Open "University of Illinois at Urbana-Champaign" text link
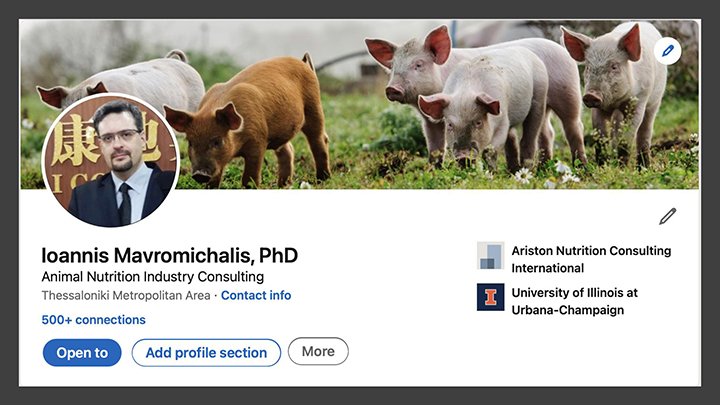The image size is (720, 405). click(x=574, y=301)
